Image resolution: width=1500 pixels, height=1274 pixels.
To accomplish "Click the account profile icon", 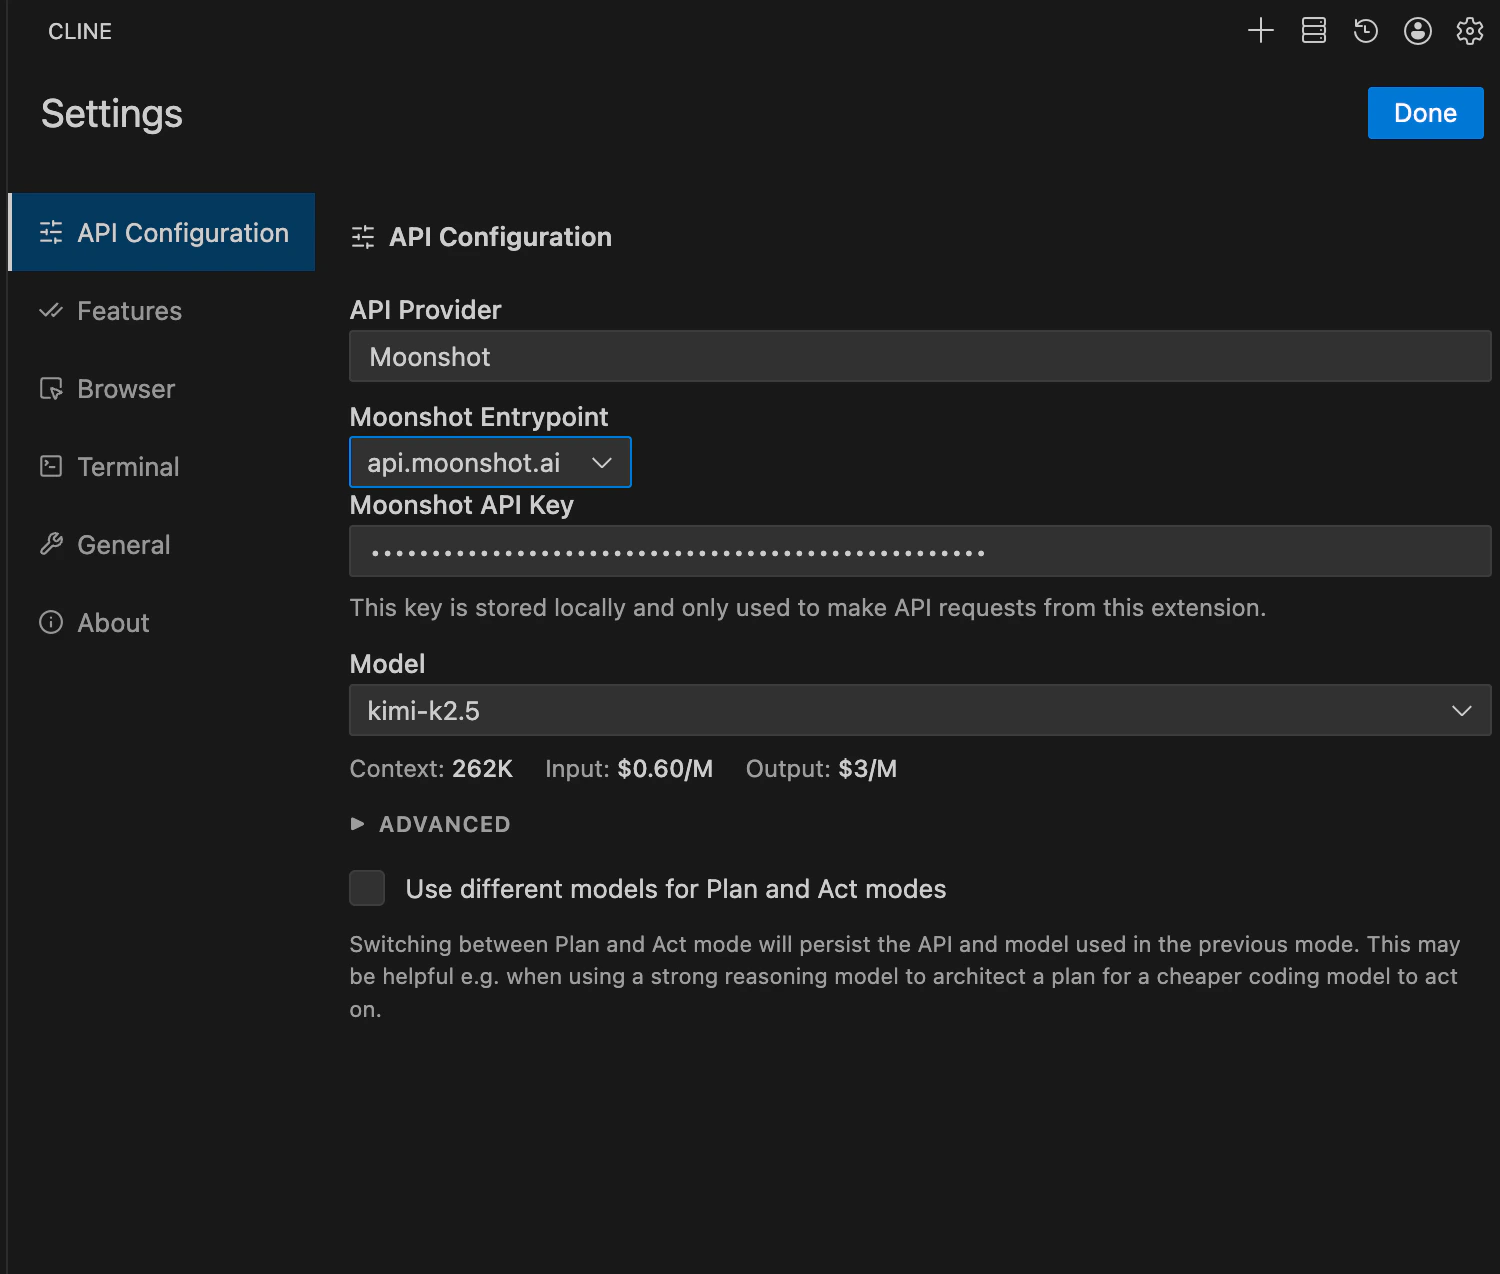I will point(1417,31).
